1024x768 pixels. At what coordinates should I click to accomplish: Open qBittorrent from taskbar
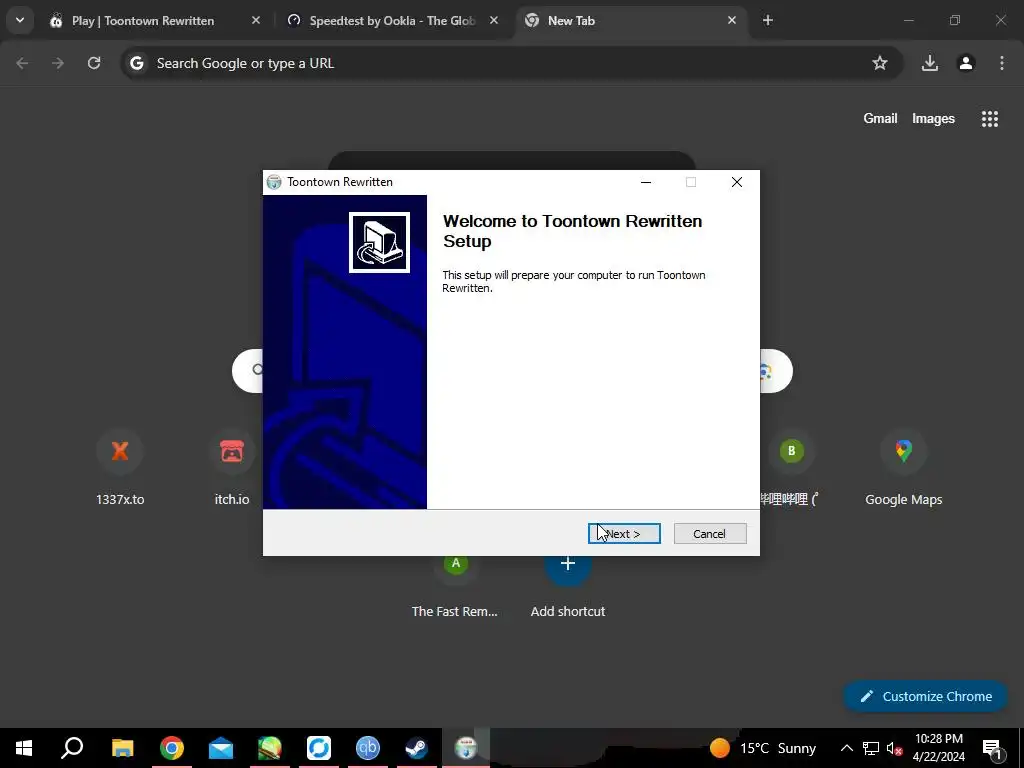click(x=368, y=748)
